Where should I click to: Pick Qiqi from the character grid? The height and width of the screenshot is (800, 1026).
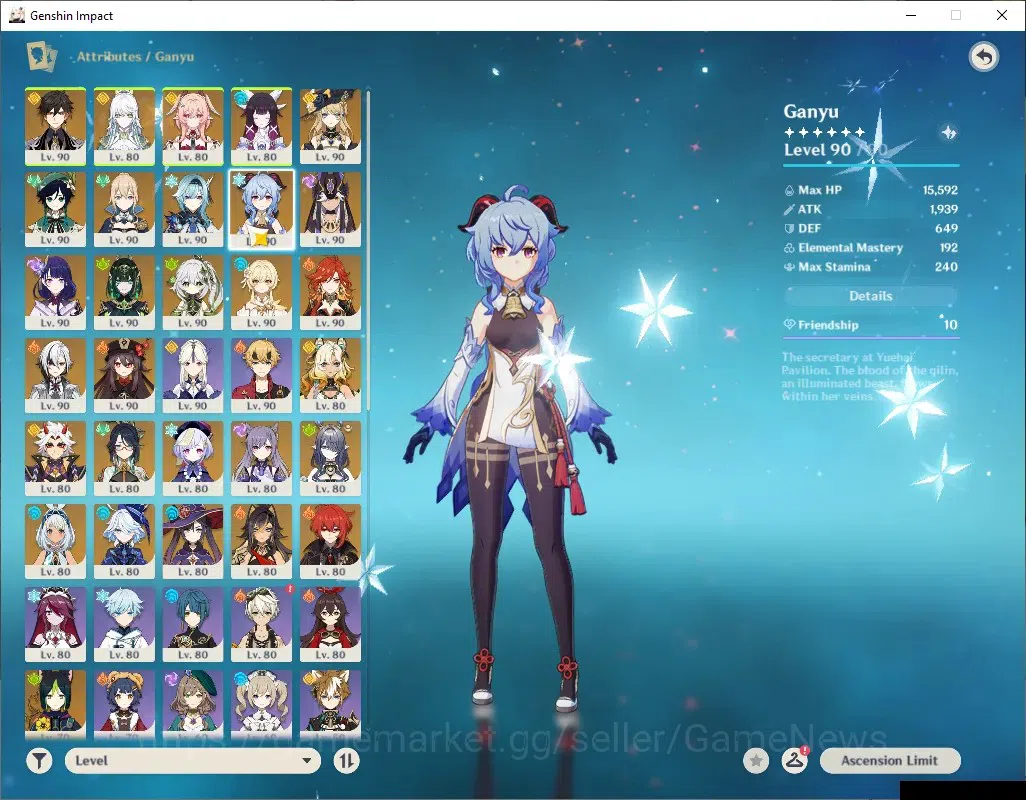click(193, 459)
